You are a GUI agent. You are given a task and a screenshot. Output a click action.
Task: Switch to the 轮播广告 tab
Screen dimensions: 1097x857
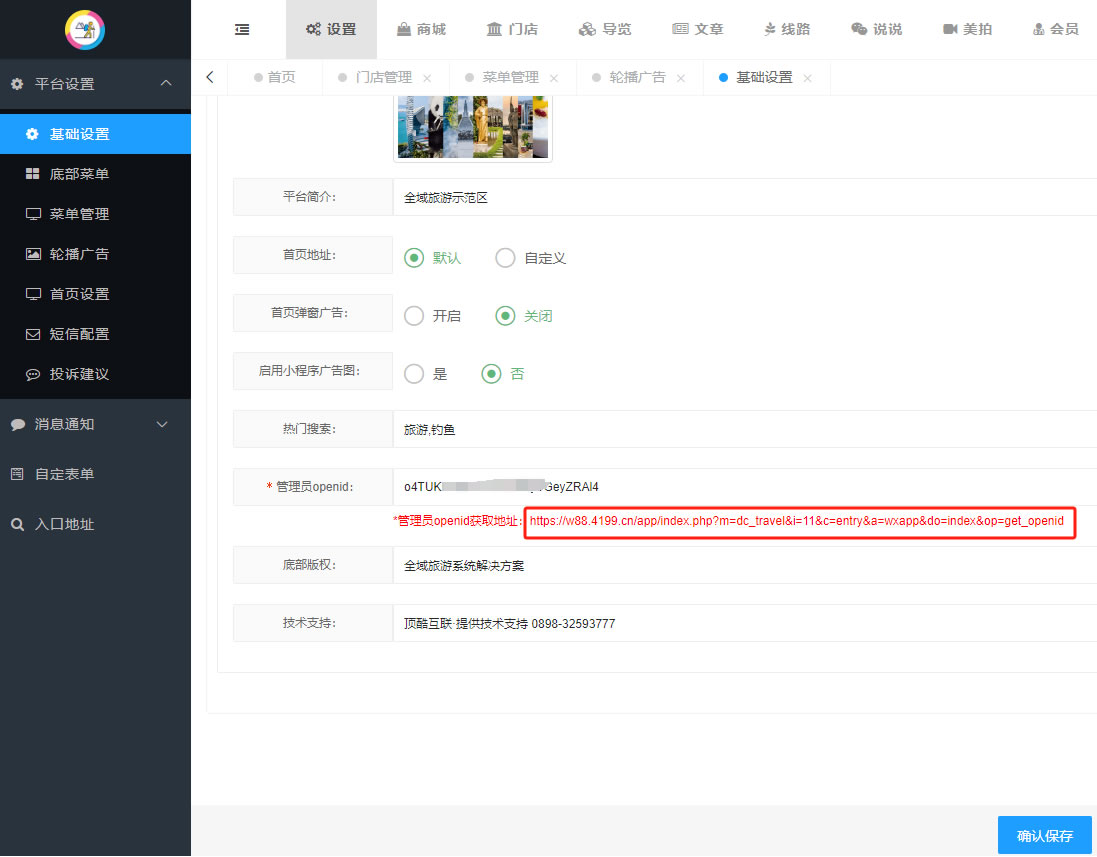click(637, 78)
